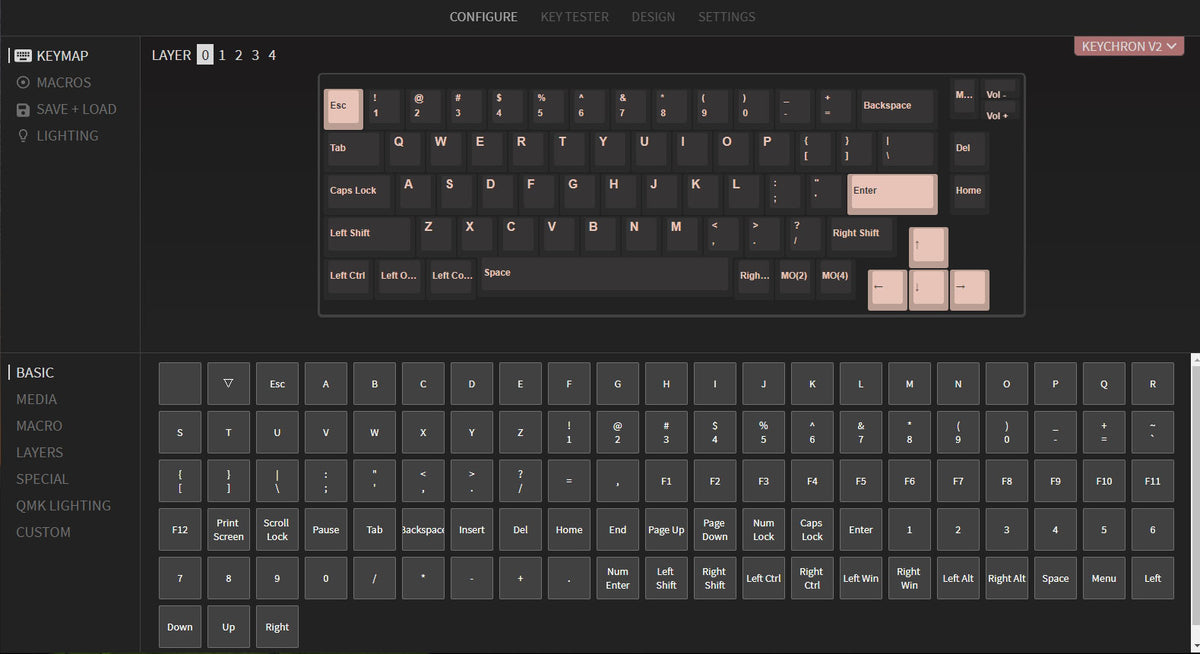
Task: Open the LAYERS key category
Action: tap(40, 452)
